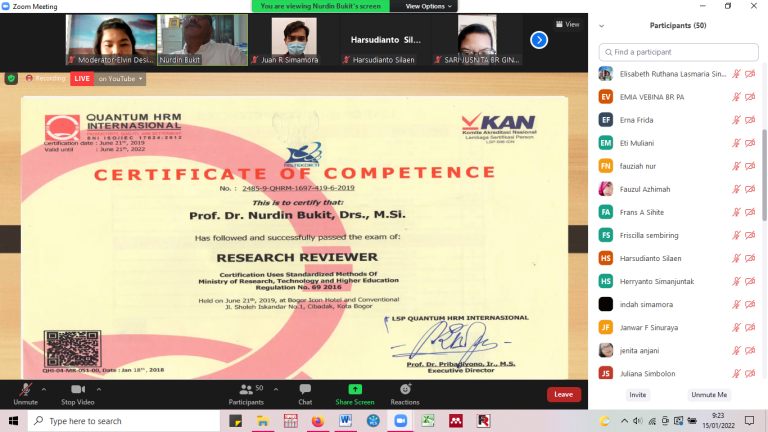Click the red Leave button
Screen dimensions: 768x432
tap(563, 394)
